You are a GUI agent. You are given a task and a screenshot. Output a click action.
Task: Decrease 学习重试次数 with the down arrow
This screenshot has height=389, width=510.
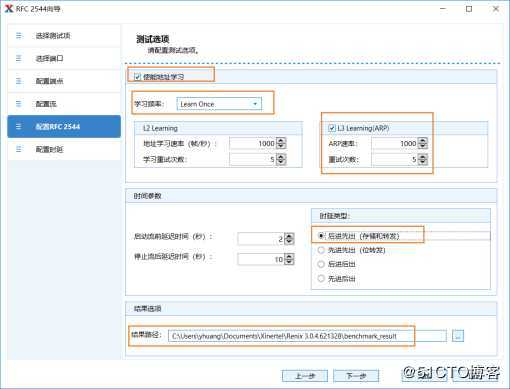click(281, 162)
